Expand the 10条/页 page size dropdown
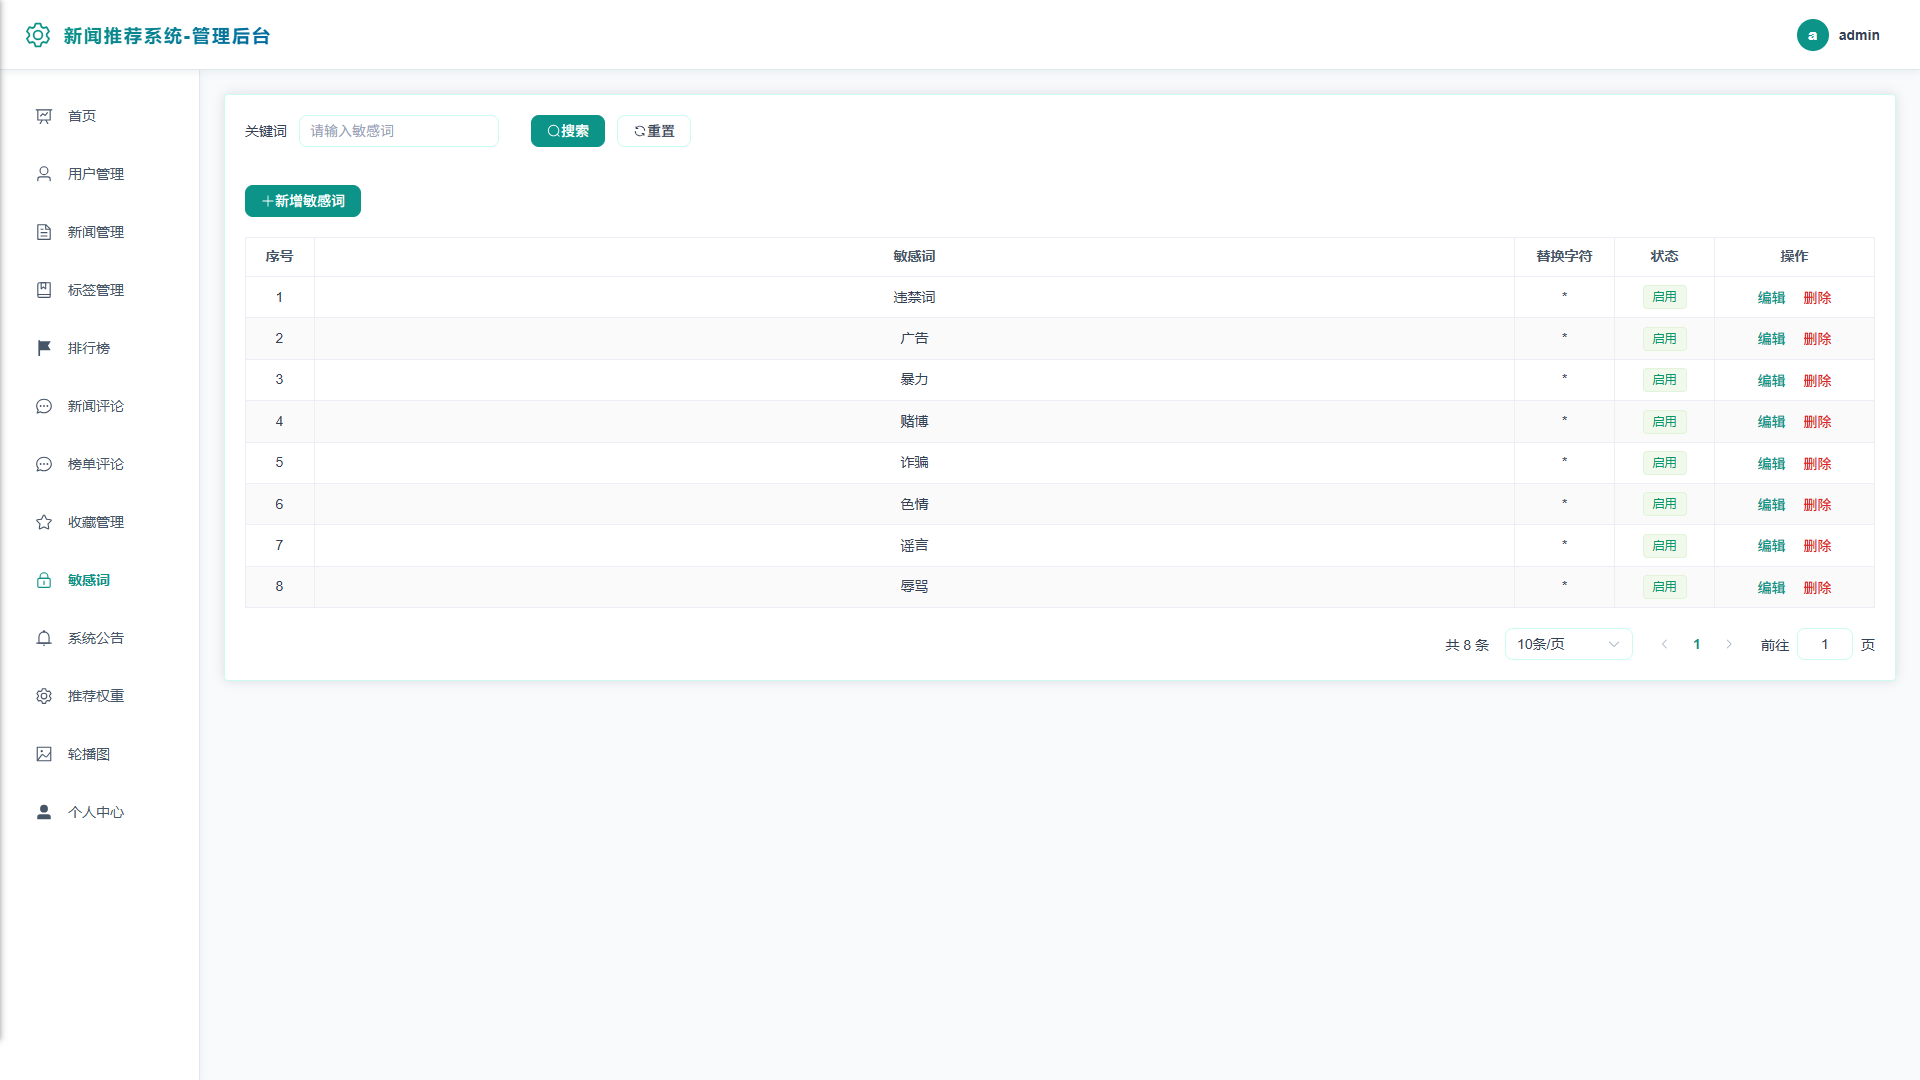1920x1080 pixels. [1568, 644]
